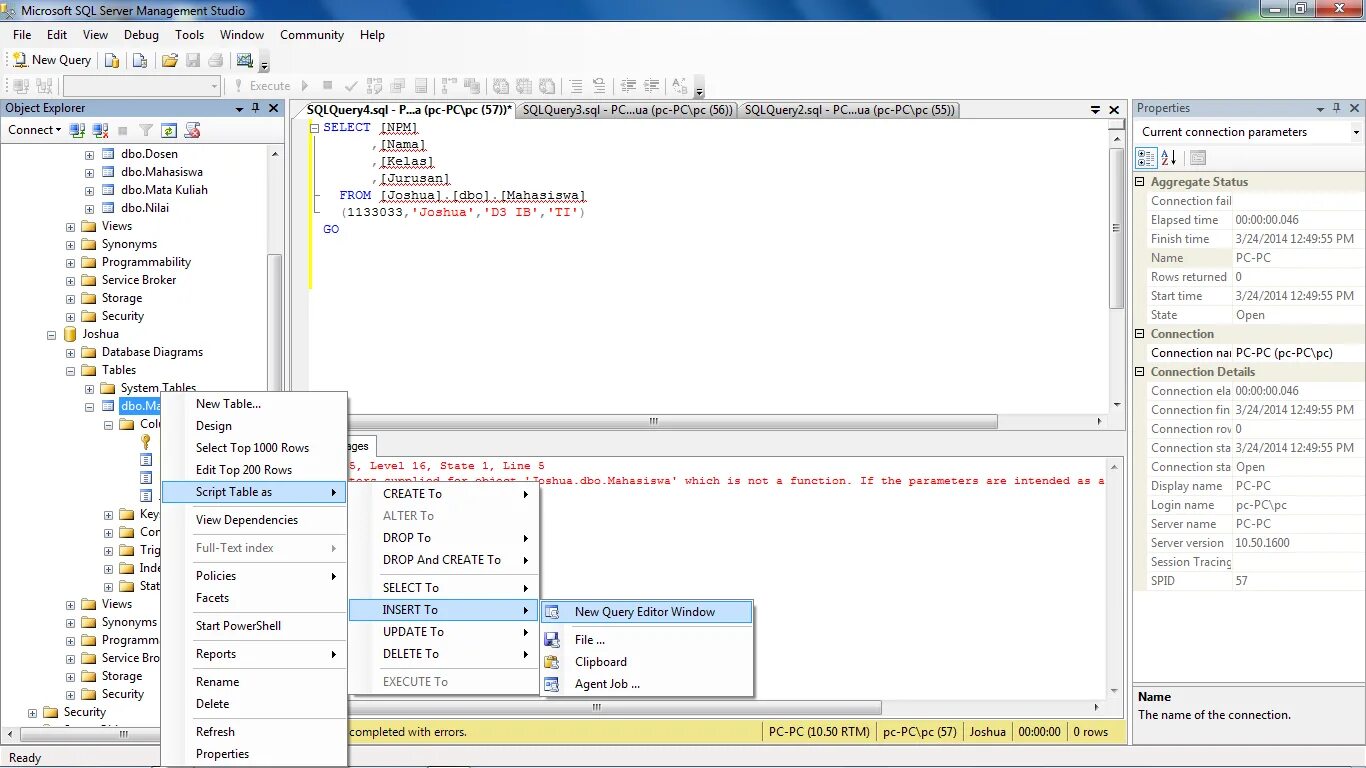Click the Open File folder icon

(x=169, y=60)
